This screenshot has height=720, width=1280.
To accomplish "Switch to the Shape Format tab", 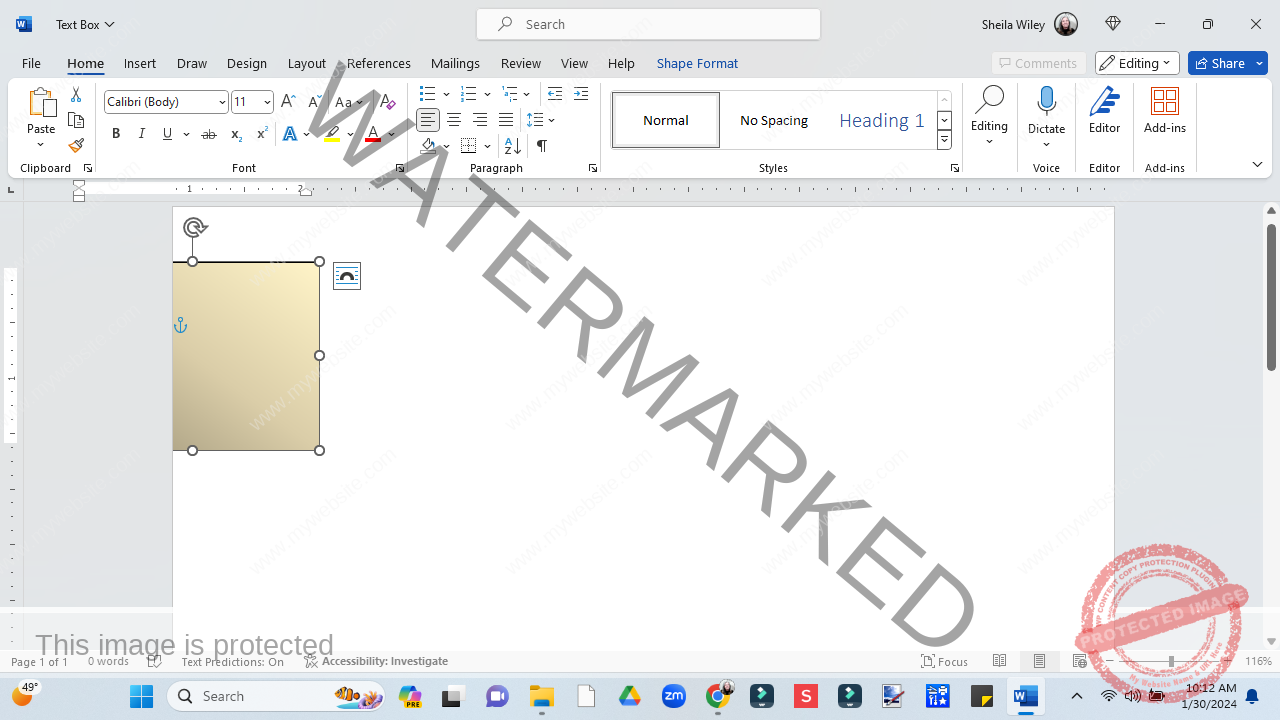I will pos(697,63).
